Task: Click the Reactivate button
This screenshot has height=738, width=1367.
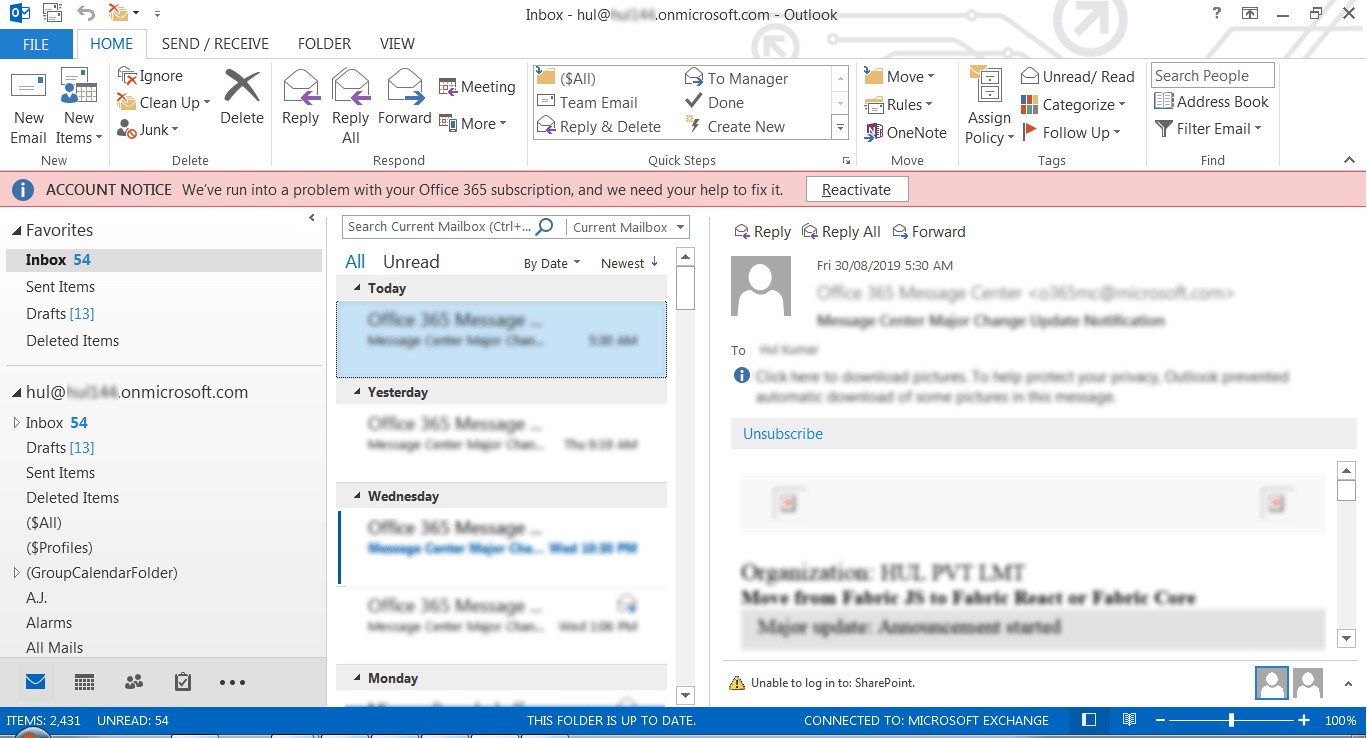Action: [856, 190]
